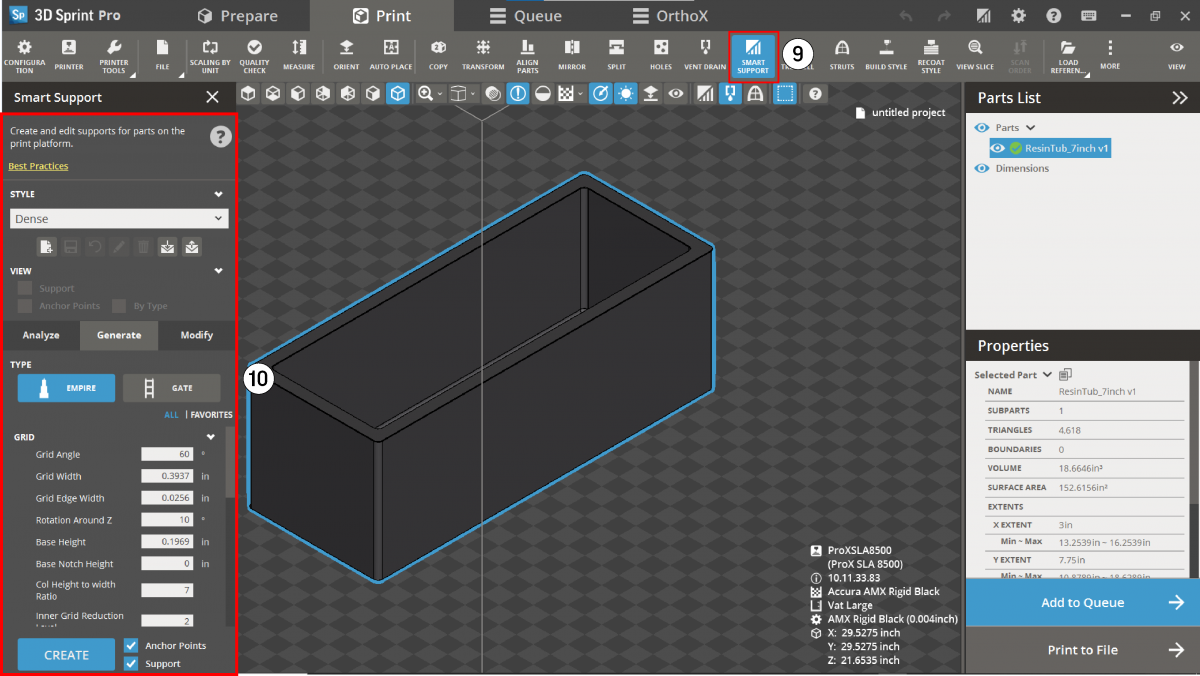Viewport: 1200px width, 676px height.
Task: Open the Best Practices link
Action: 38,166
